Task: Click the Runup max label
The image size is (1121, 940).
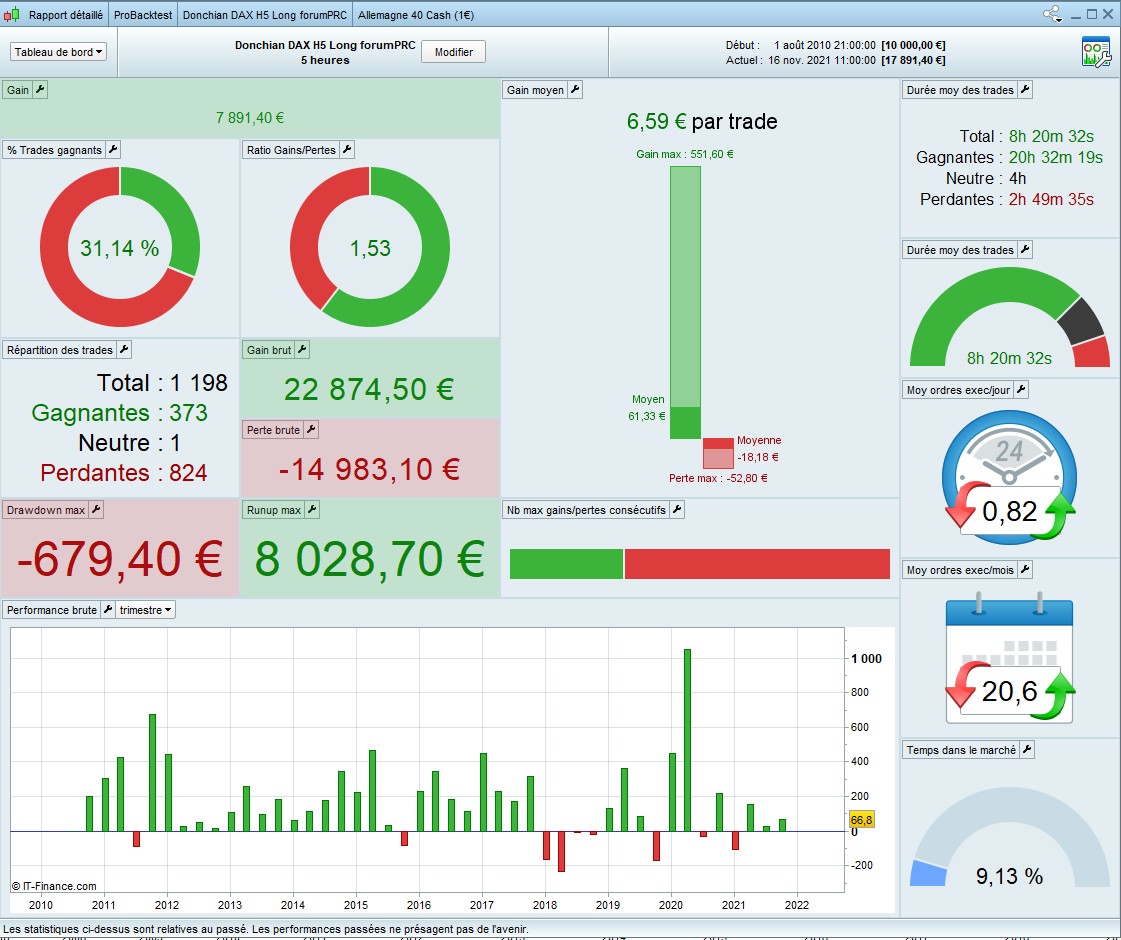Action: (x=274, y=510)
